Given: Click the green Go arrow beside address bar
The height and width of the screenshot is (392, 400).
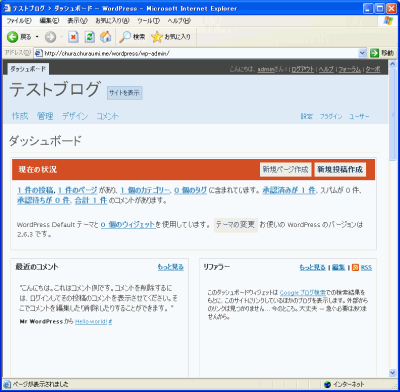Looking at the screenshot, I should [x=375, y=53].
